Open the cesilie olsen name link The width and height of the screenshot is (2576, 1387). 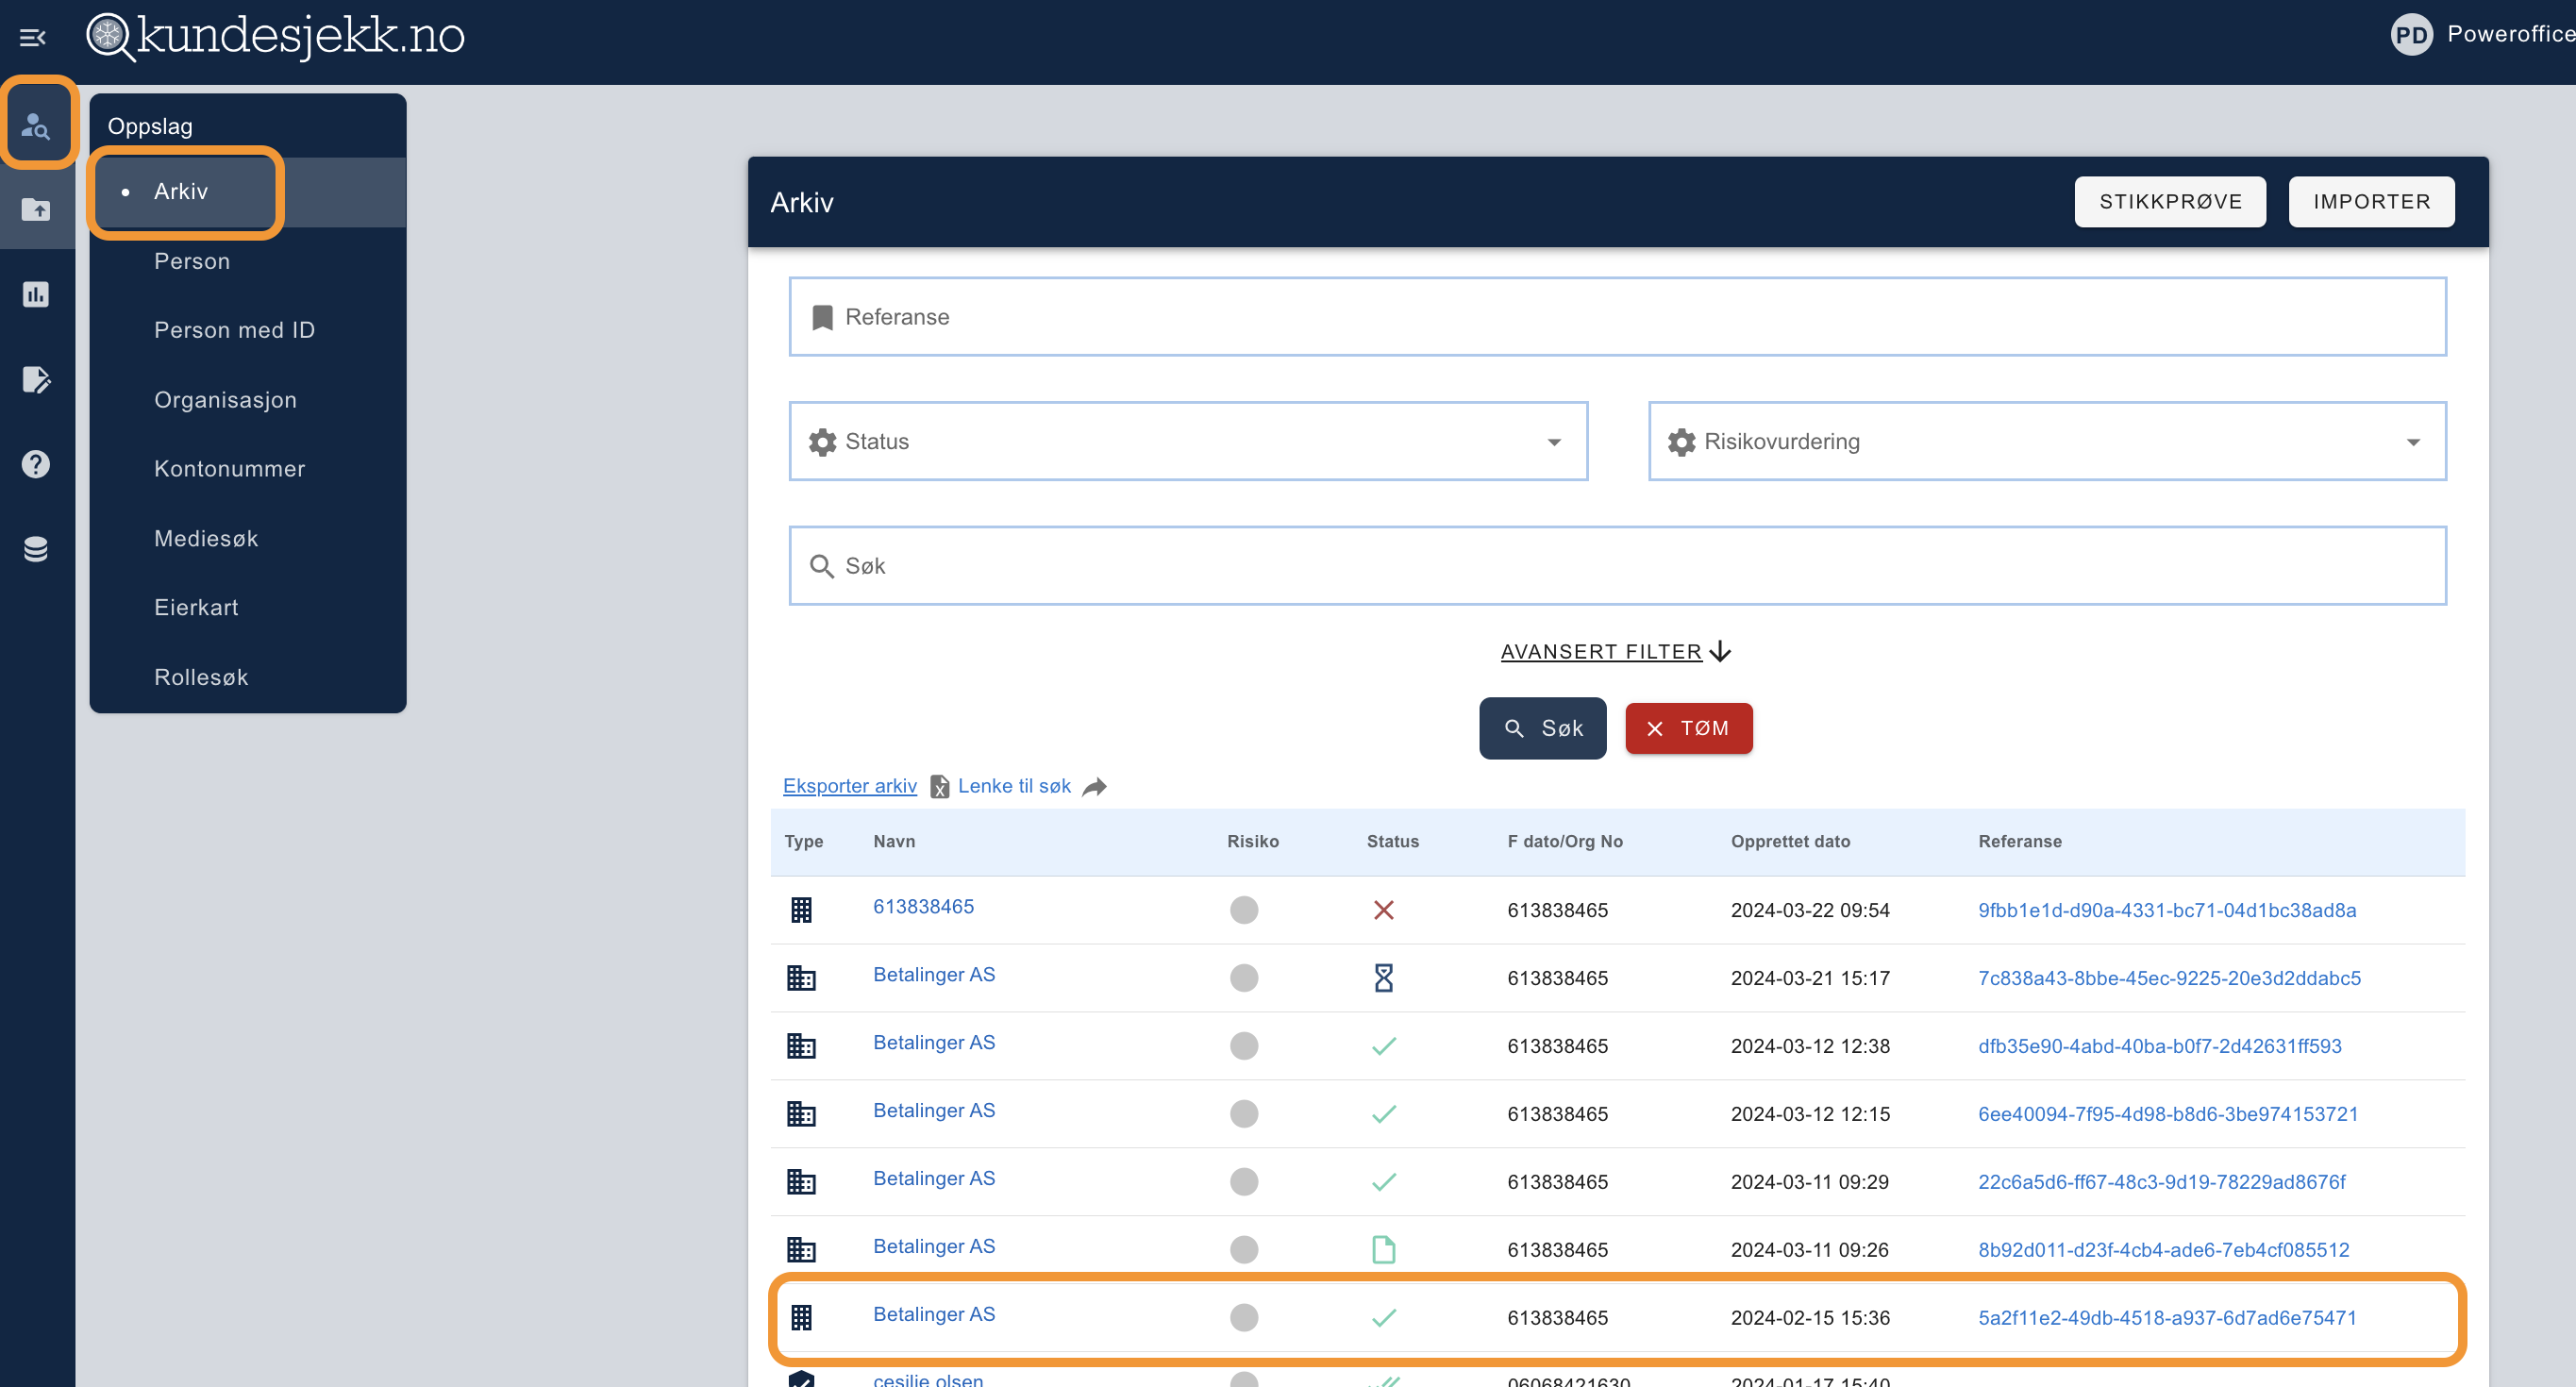coord(928,1379)
